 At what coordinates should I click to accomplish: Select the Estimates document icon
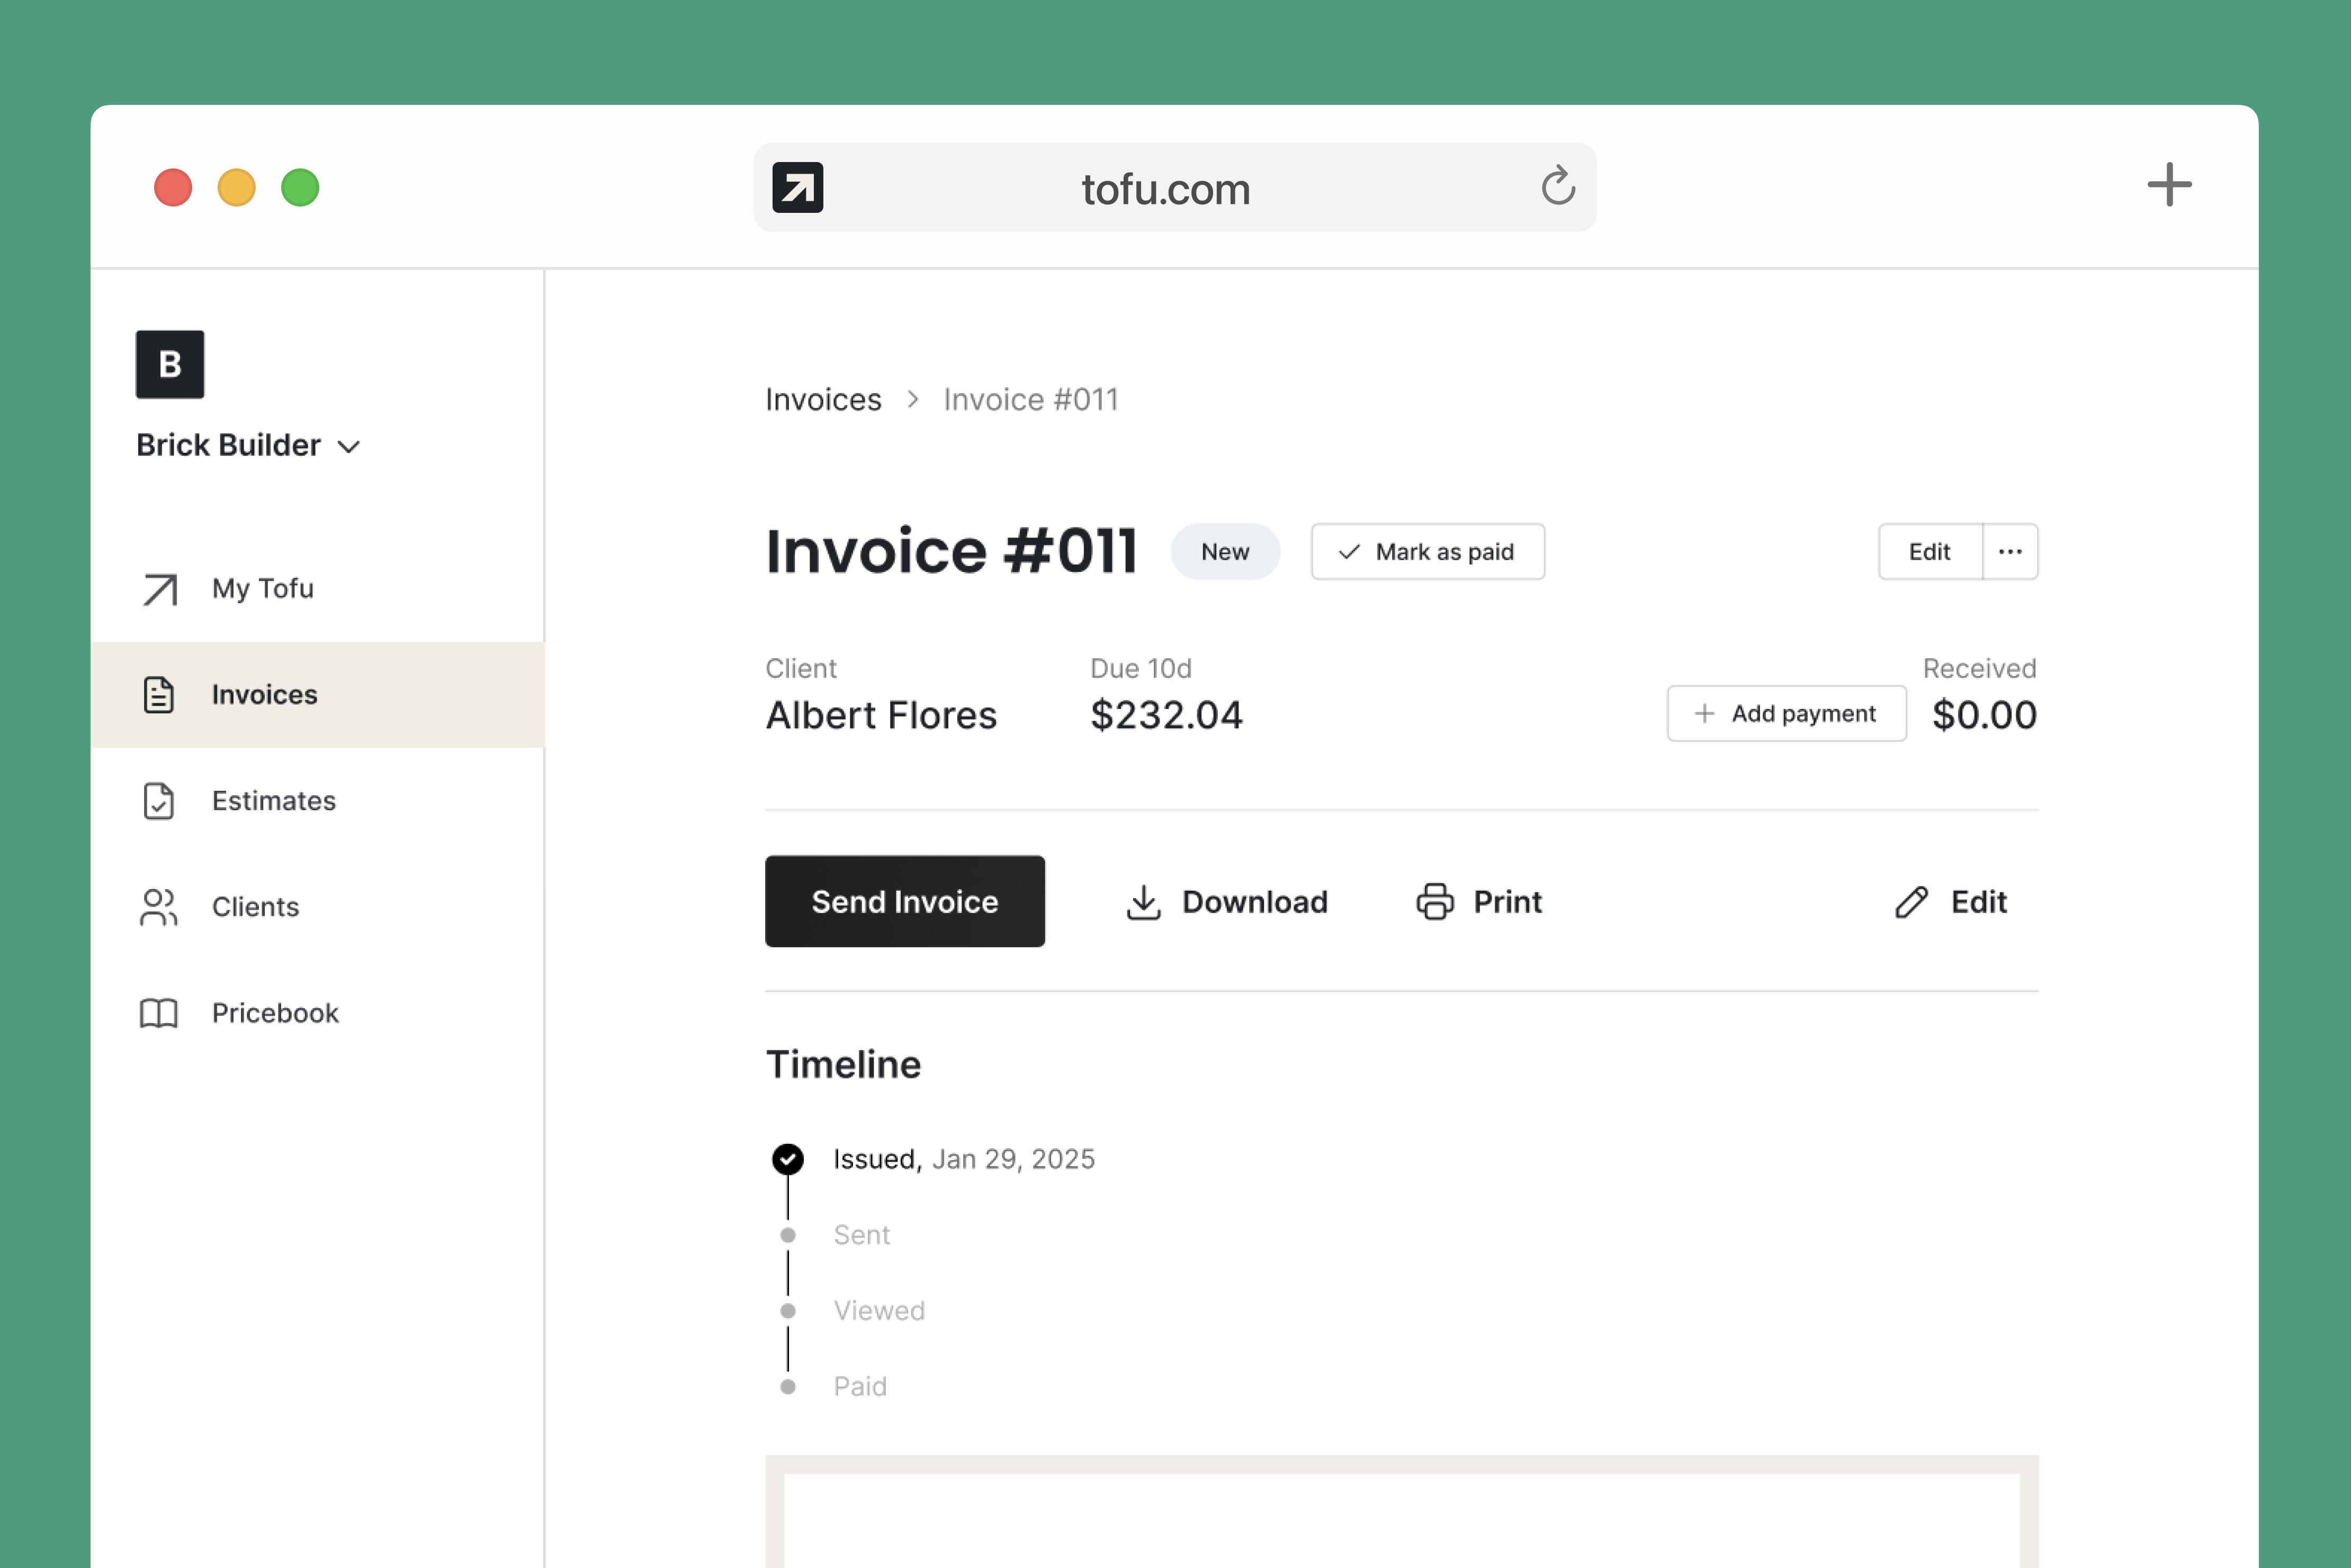[160, 800]
